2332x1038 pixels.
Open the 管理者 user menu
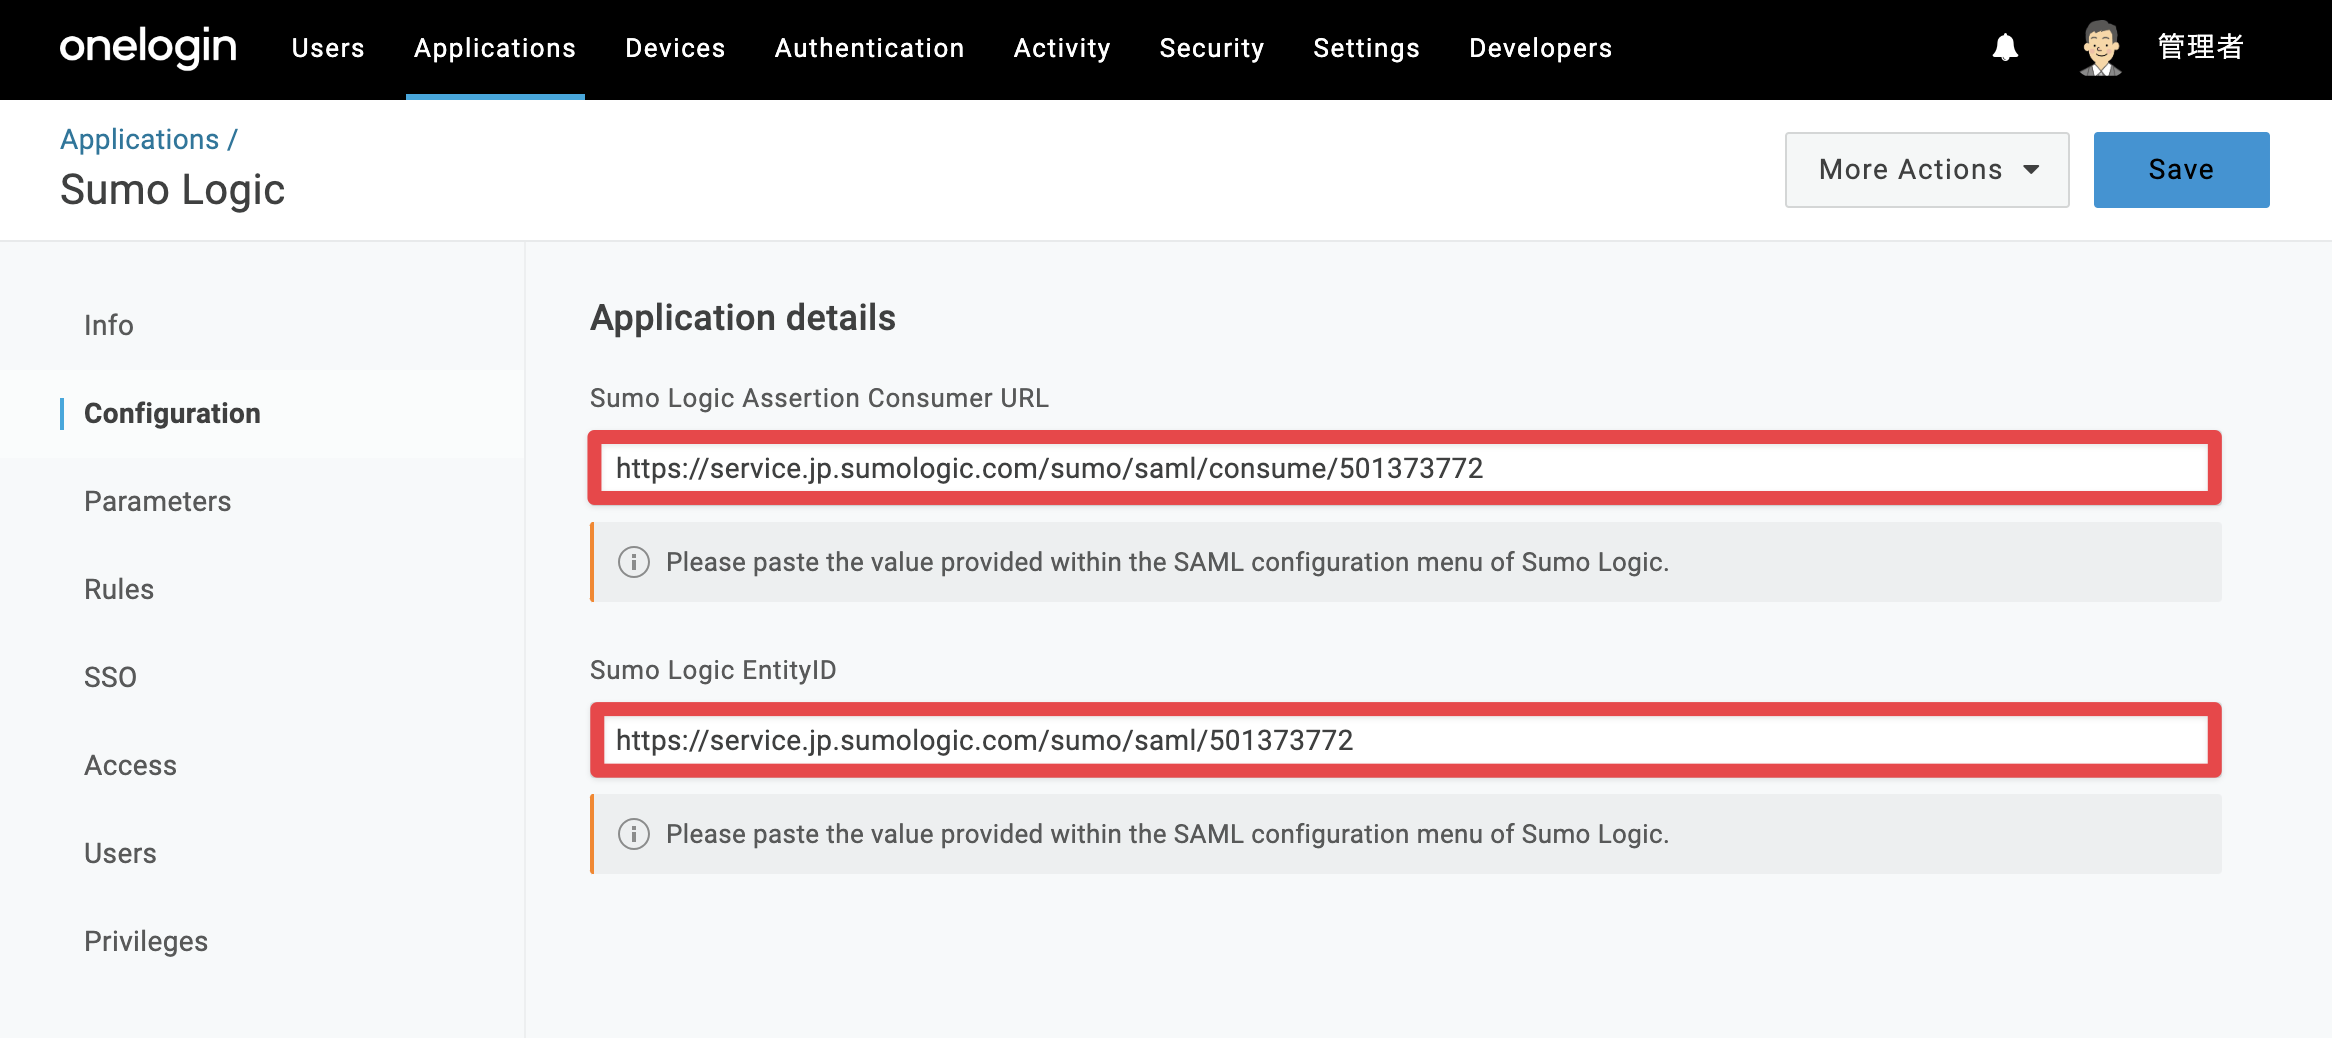click(x=2201, y=47)
